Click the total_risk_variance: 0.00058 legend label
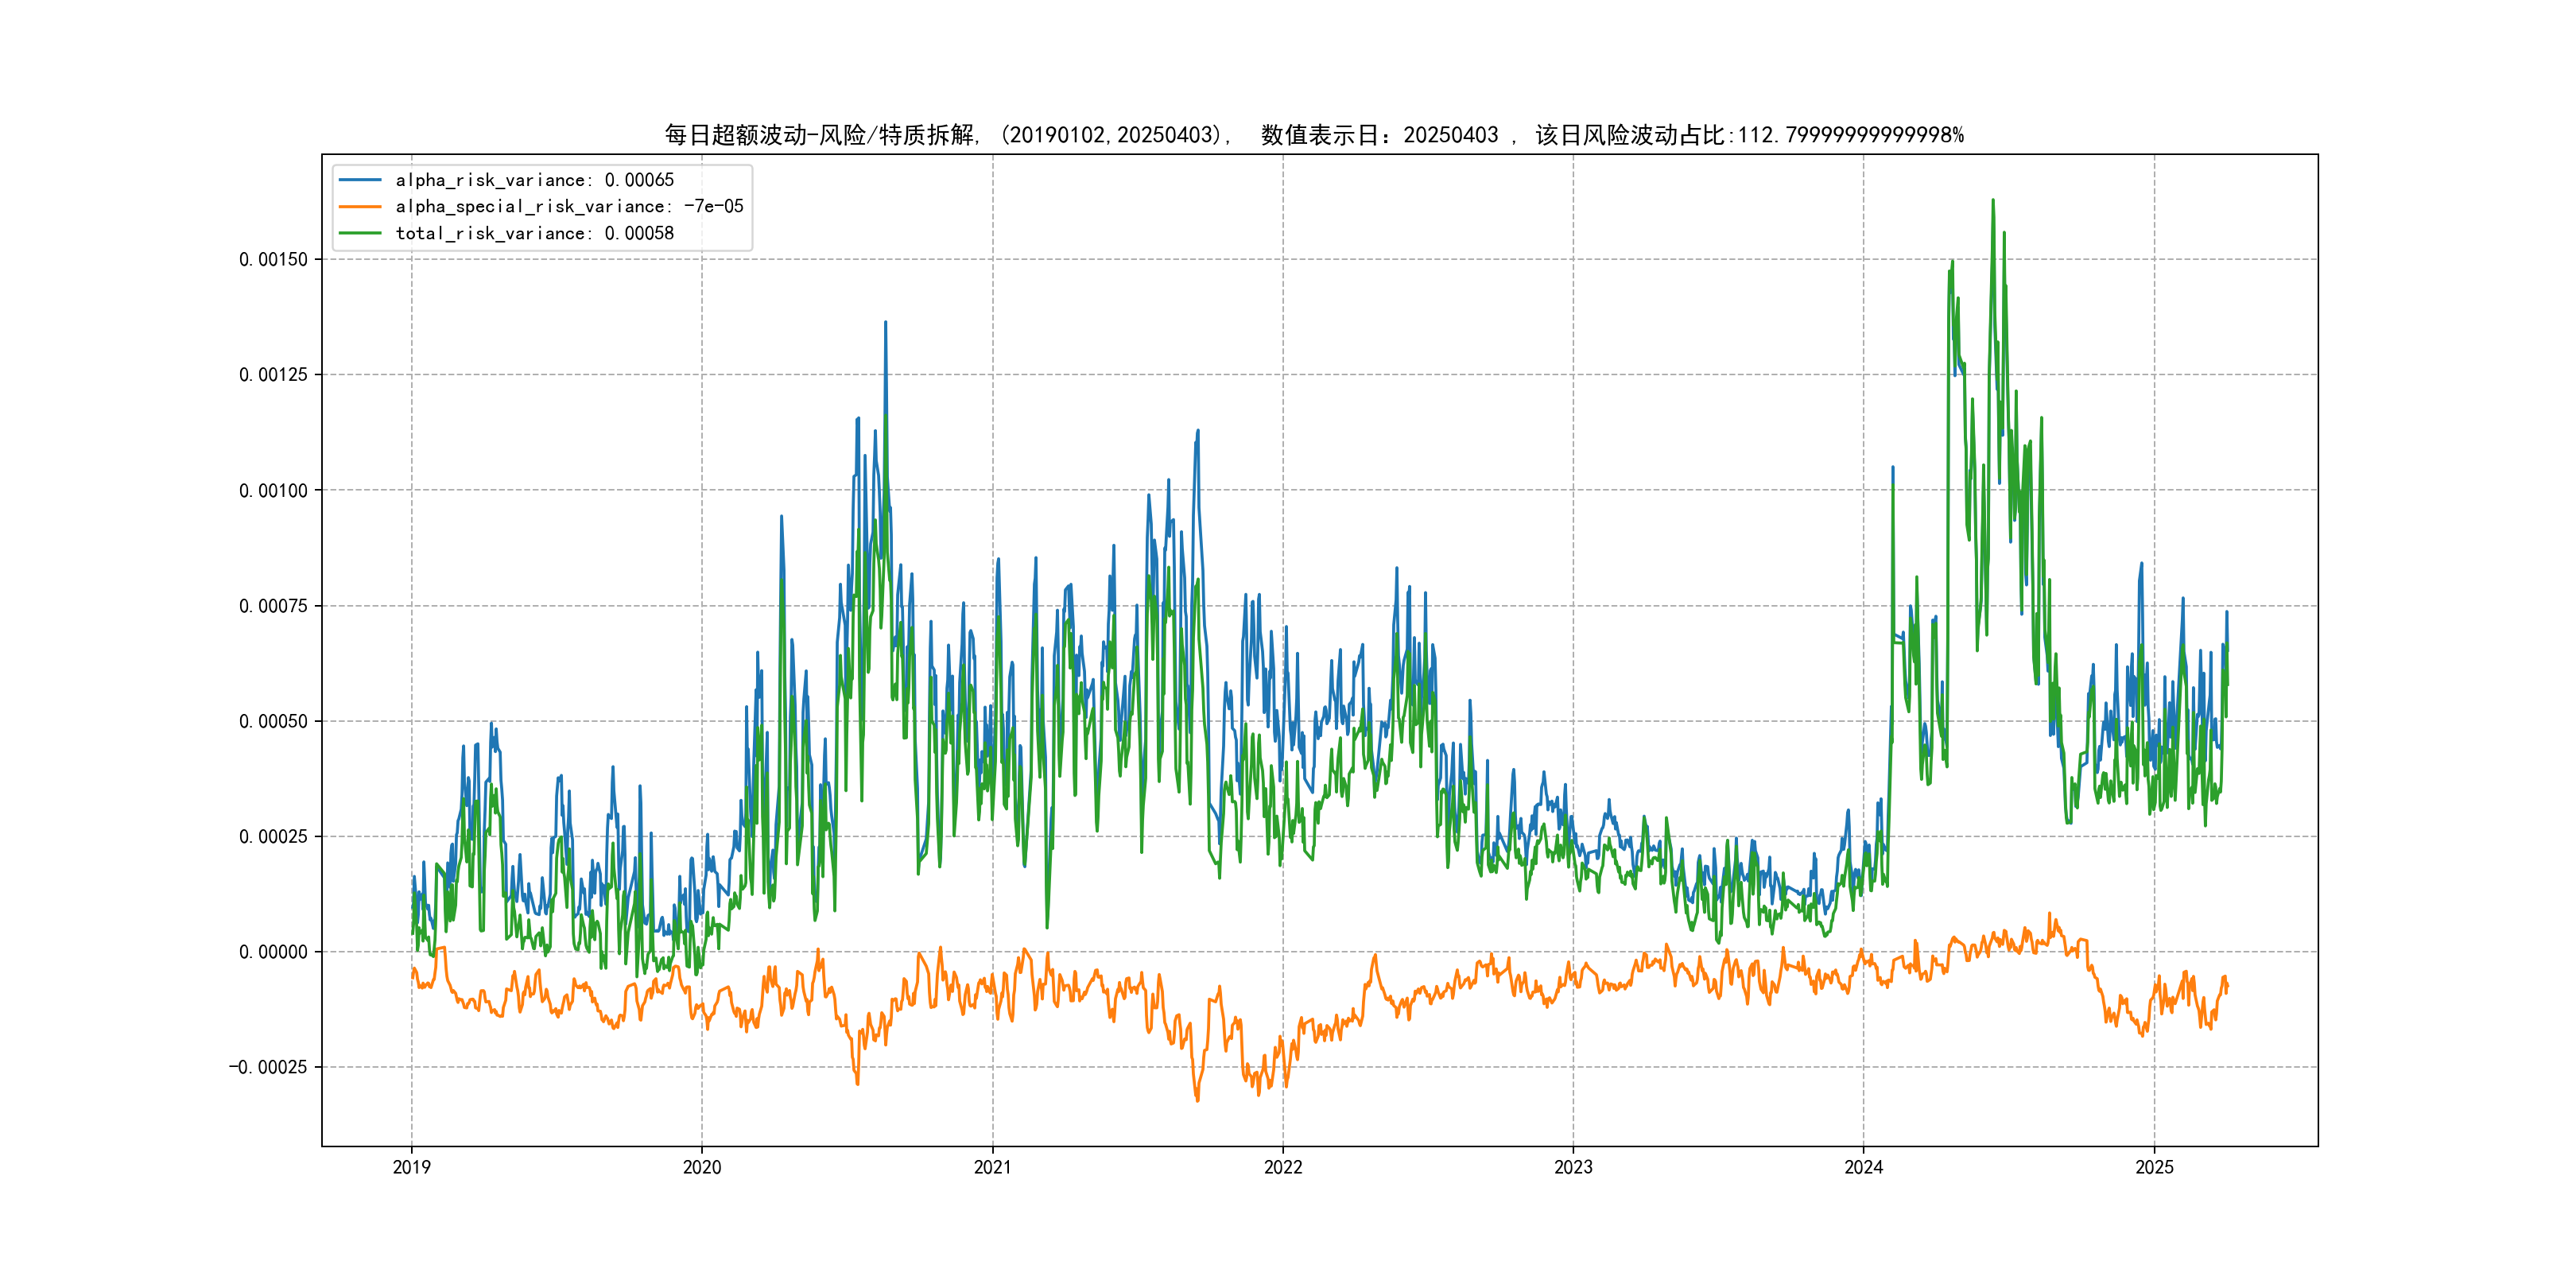2576x1288 pixels. tap(534, 233)
